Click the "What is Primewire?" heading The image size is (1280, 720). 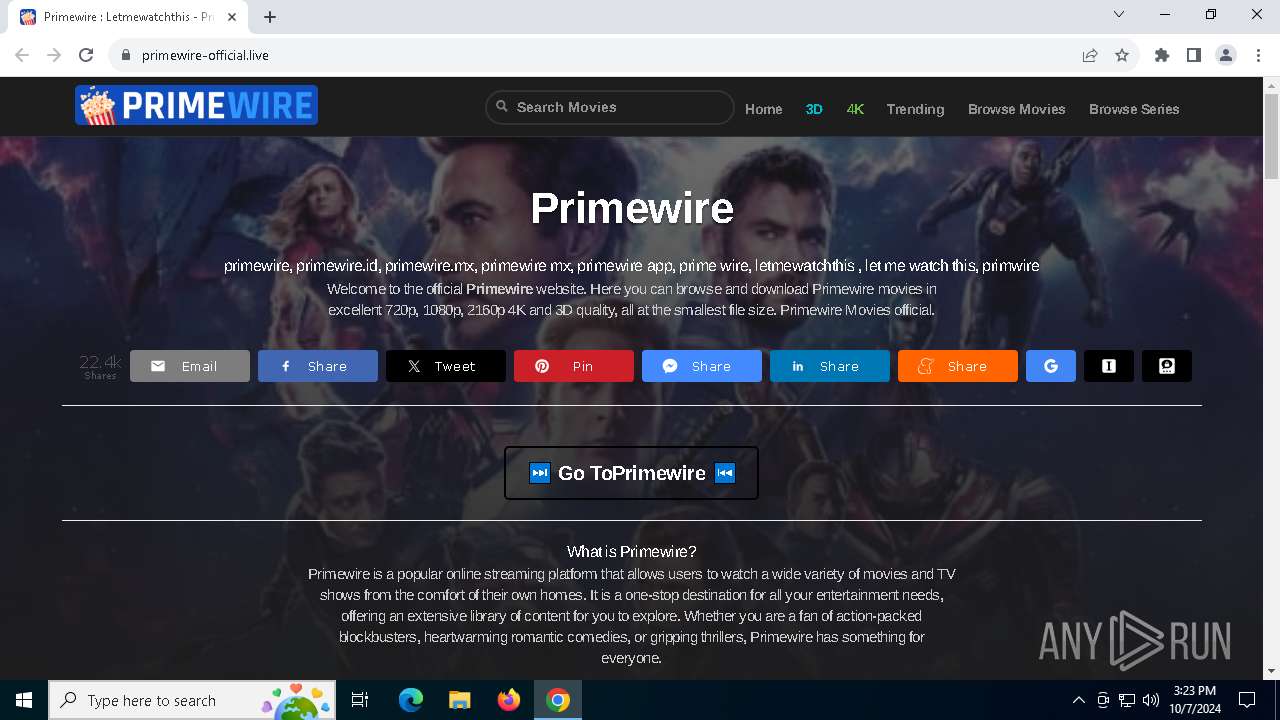(632, 552)
